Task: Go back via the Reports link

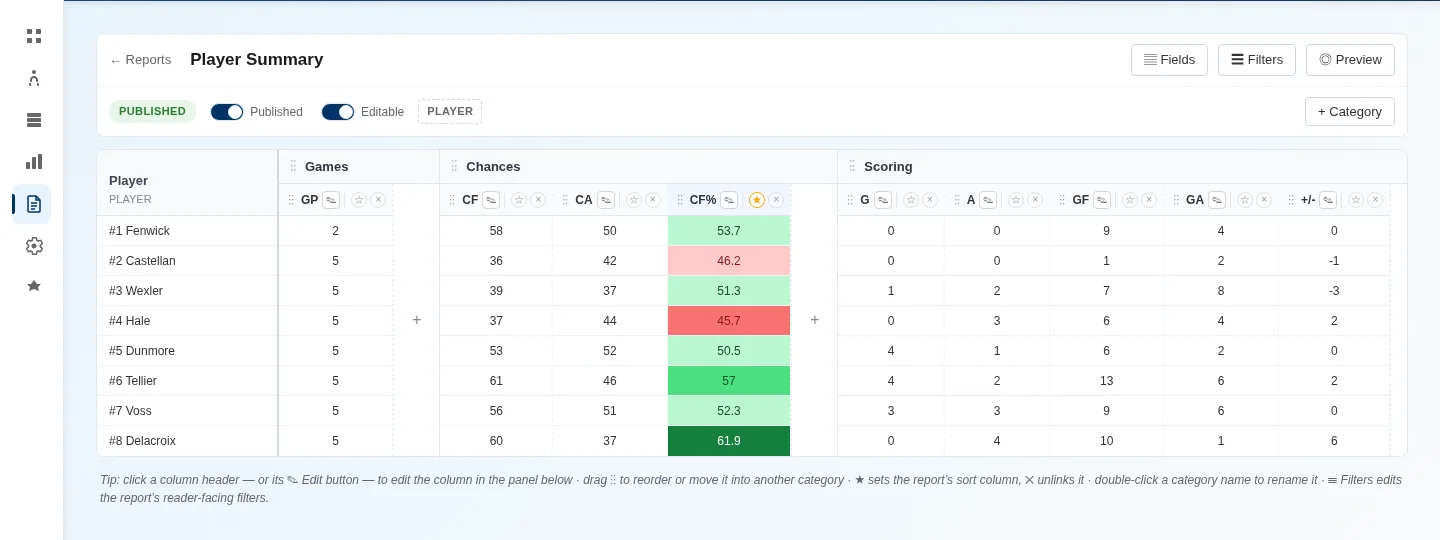Action: [140, 60]
